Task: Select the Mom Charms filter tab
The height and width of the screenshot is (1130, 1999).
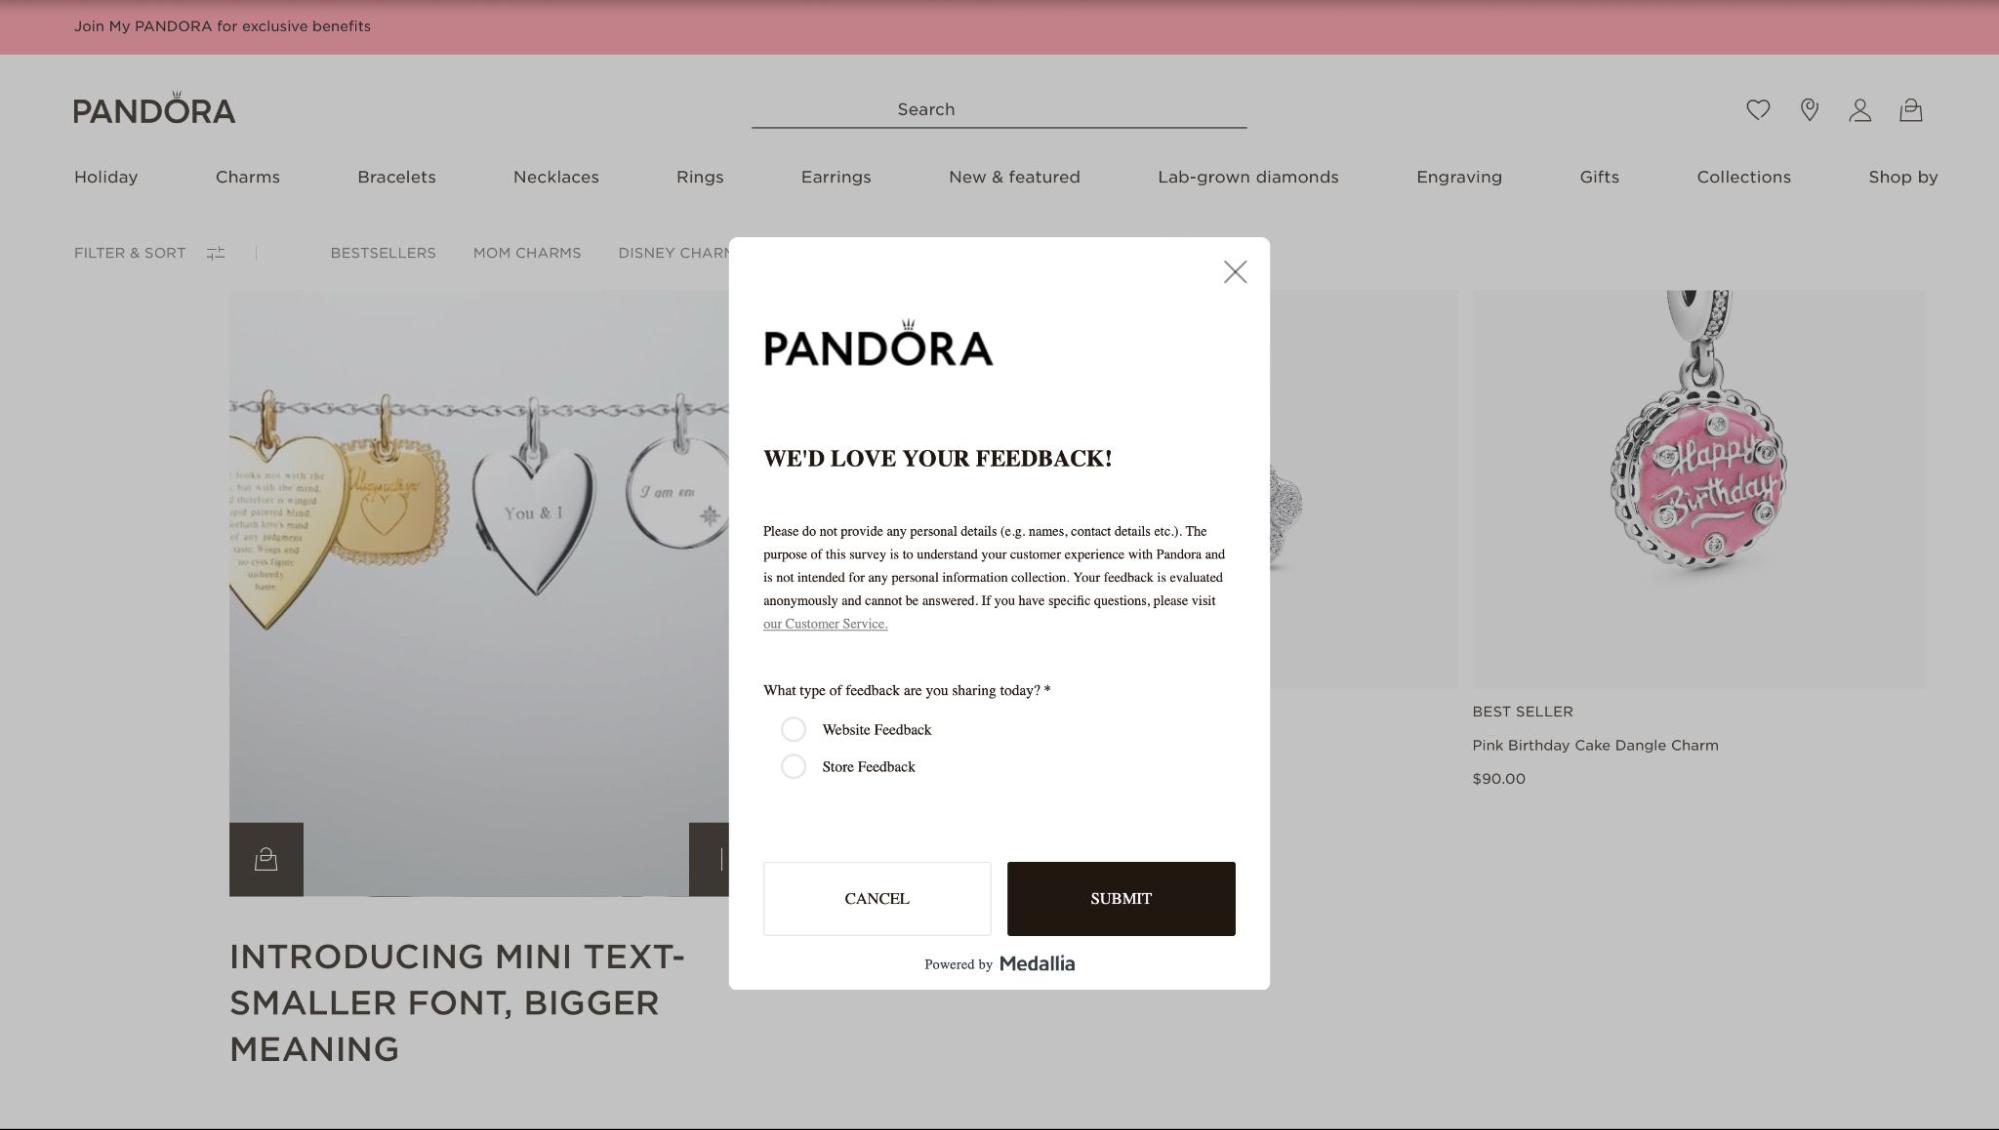Action: pyautogui.click(x=527, y=253)
